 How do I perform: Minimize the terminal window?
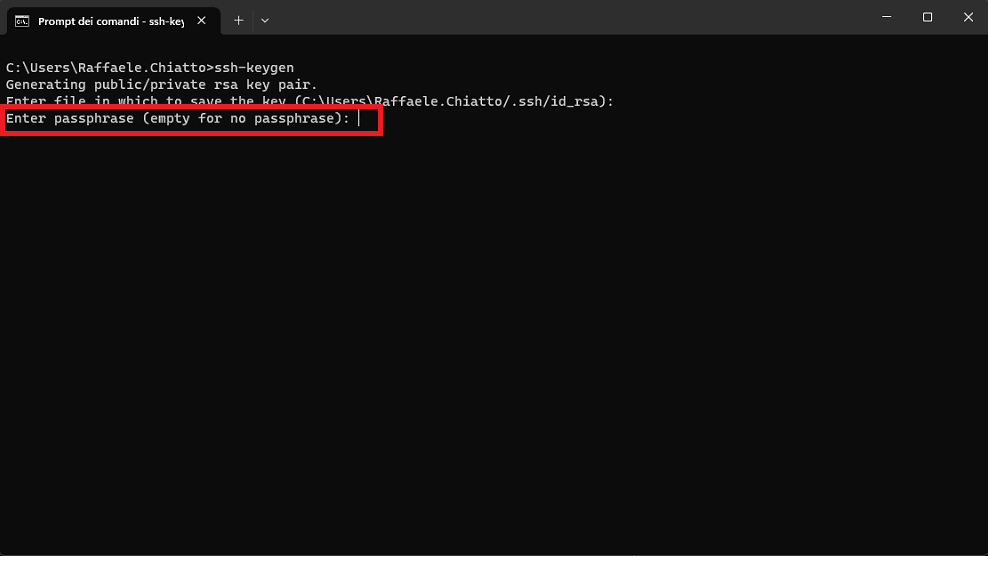887,18
